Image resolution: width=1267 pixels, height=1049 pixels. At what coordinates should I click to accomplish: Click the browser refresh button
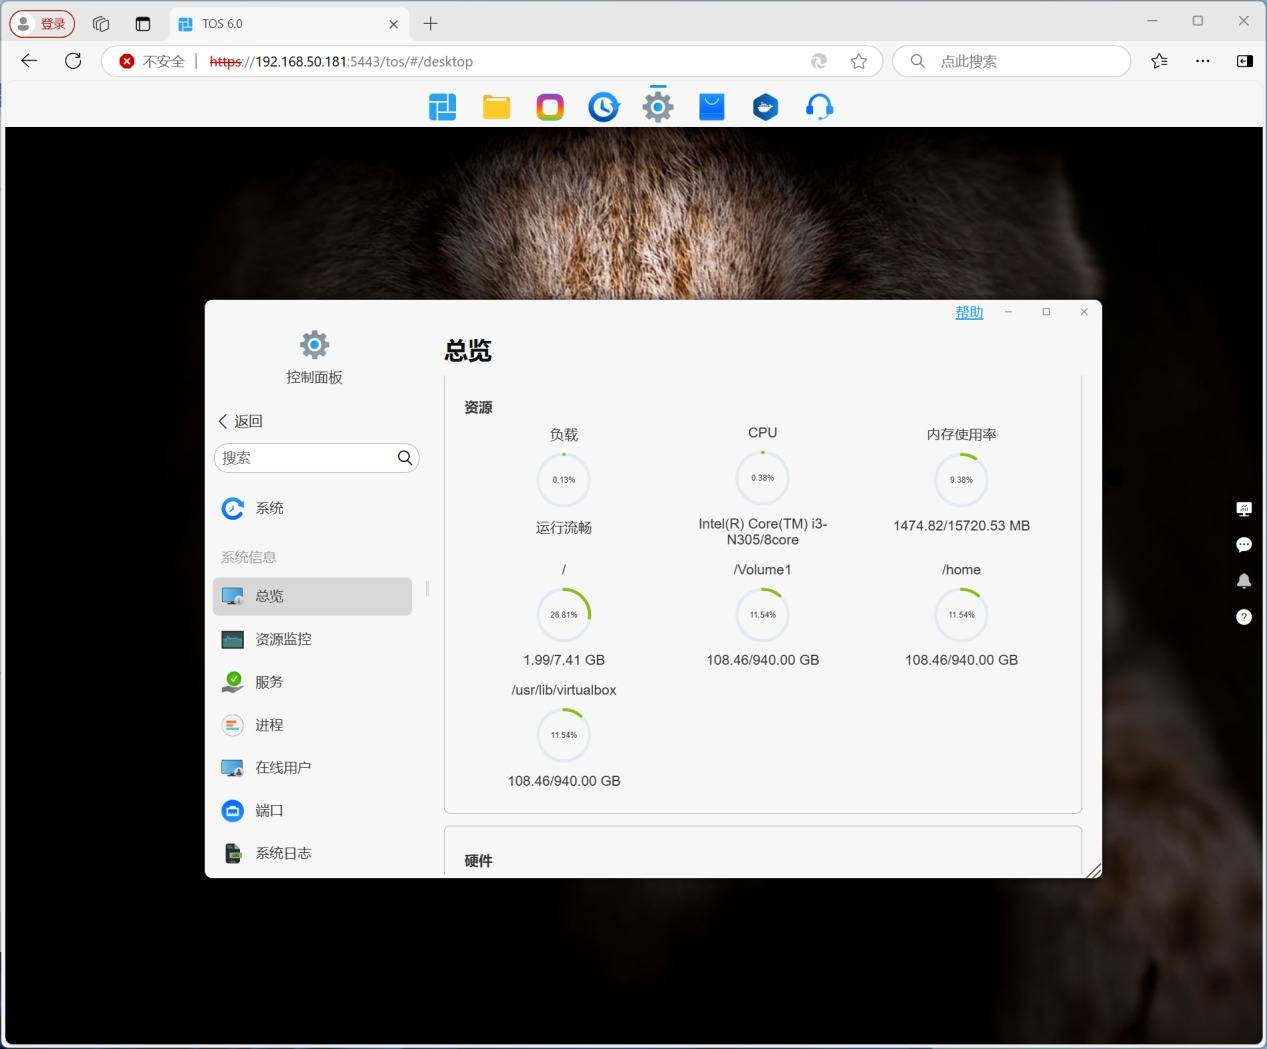tap(73, 61)
